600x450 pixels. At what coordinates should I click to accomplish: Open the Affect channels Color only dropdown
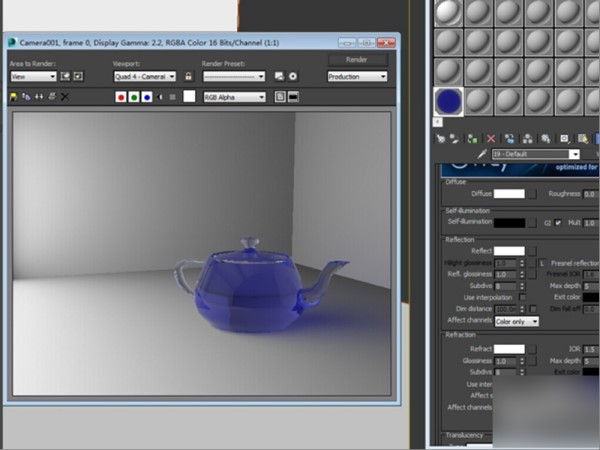point(517,321)
